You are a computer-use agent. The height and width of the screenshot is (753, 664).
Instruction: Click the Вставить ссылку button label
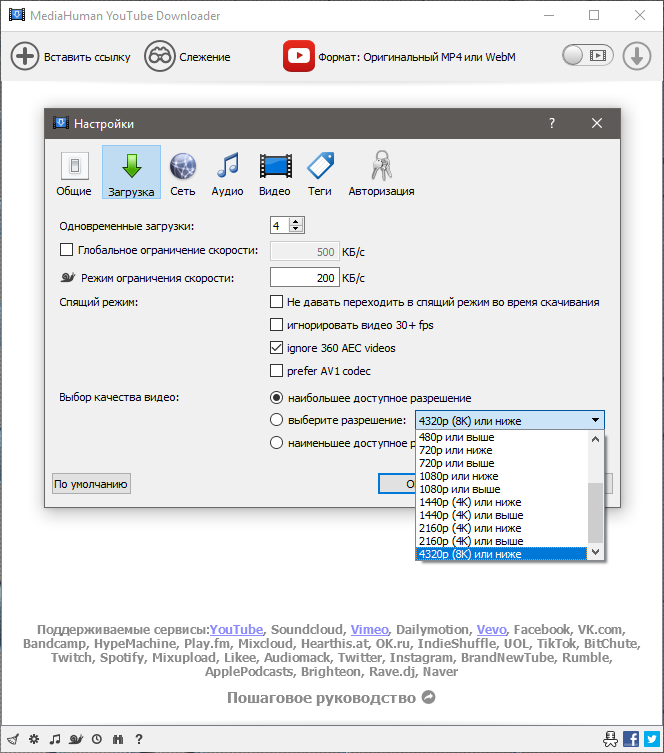coord(87,57)
